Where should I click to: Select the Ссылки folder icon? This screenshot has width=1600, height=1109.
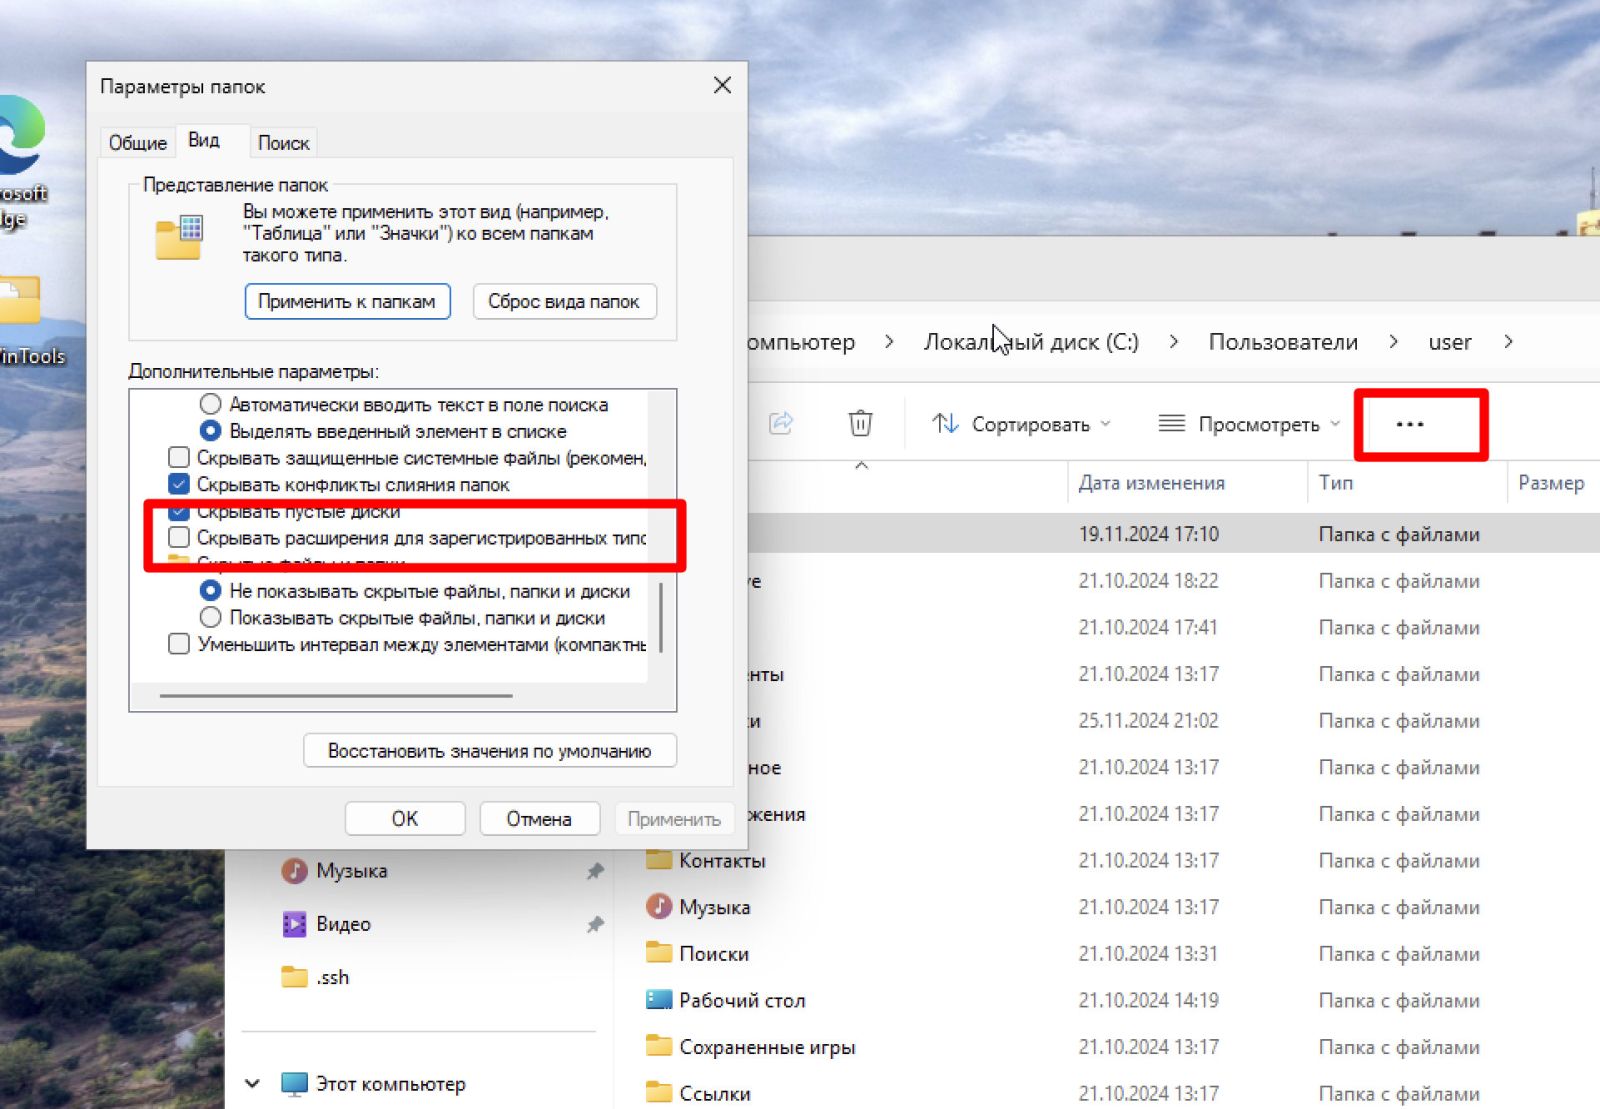[659, 1093]
